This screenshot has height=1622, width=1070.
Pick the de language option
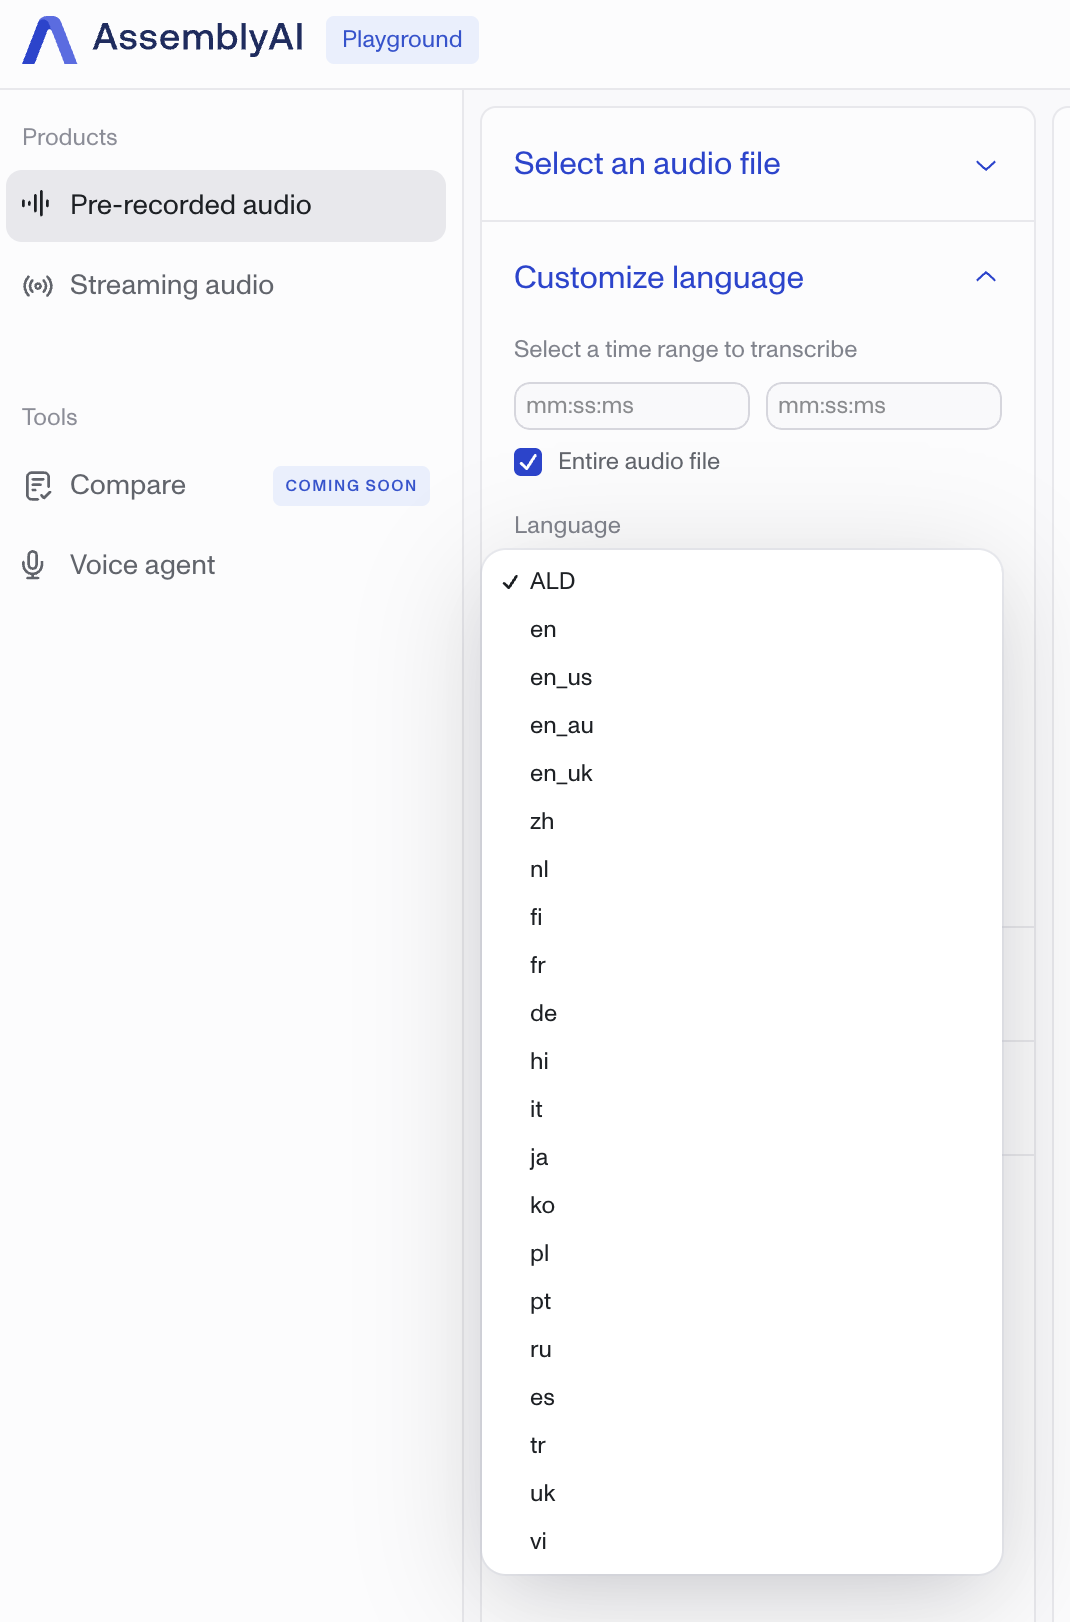point(543,1013)
